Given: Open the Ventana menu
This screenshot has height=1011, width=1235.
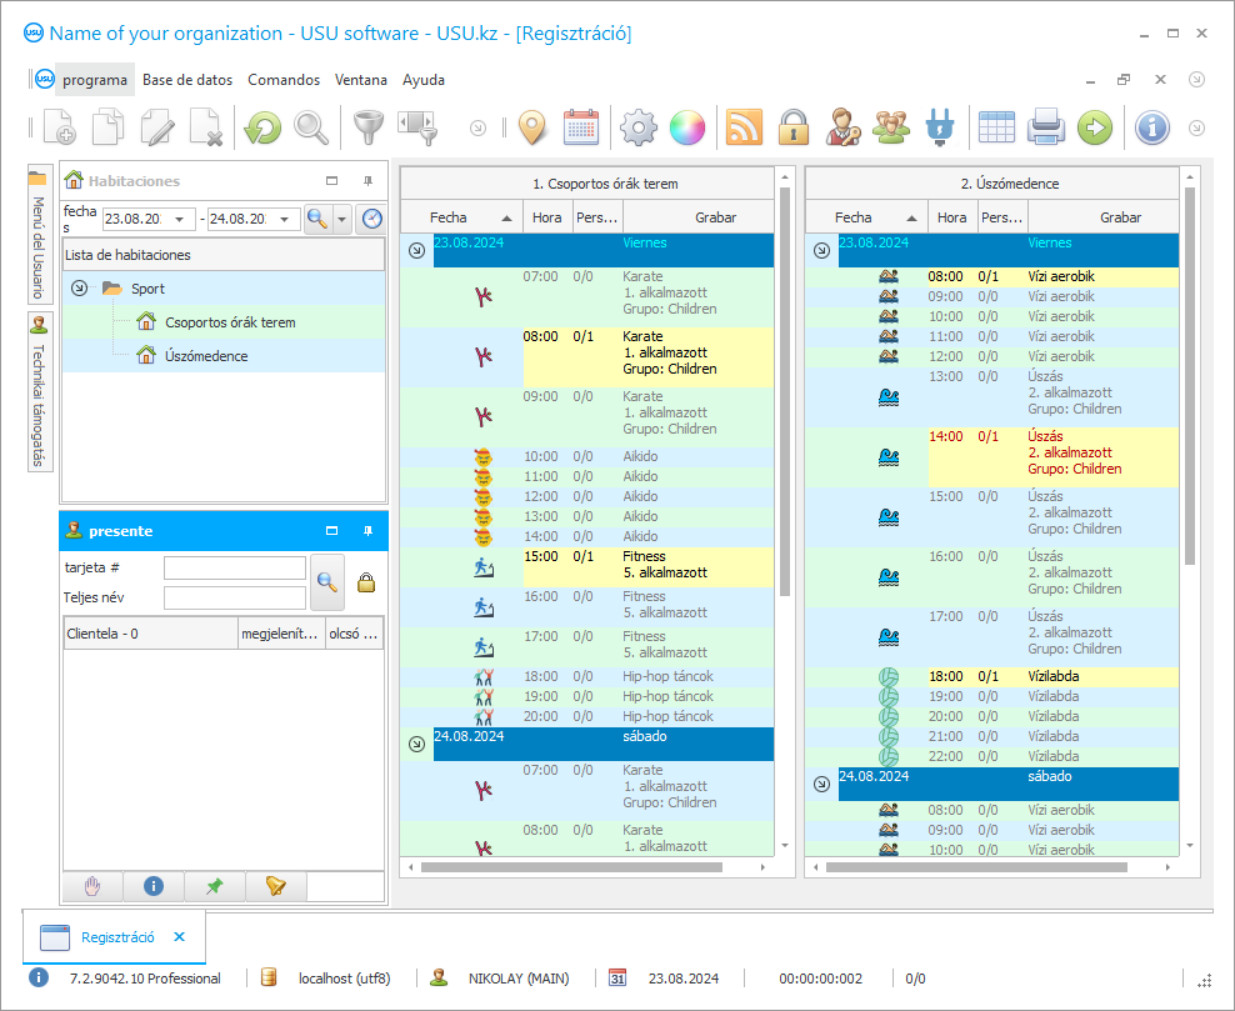Looking at the screenshot, I should tap(361, 80).
